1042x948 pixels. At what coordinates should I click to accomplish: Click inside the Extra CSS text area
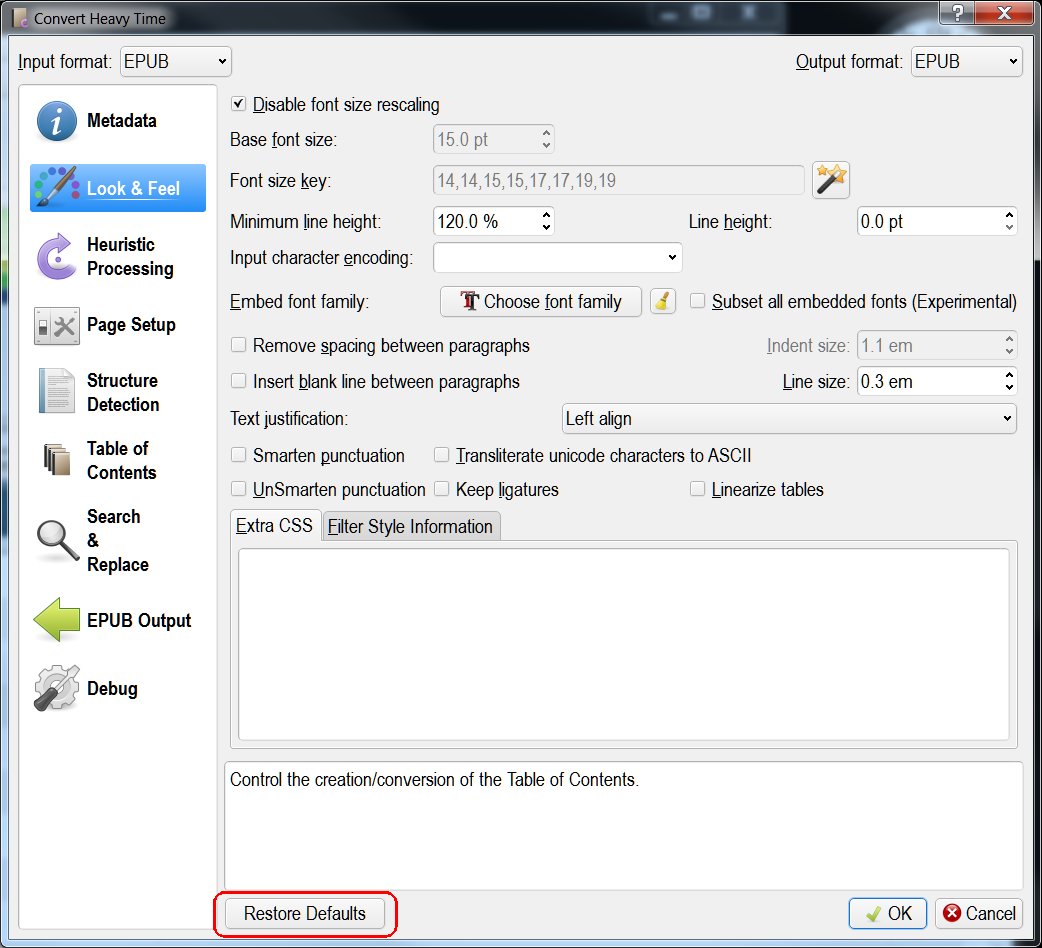(x=623, y=644)
